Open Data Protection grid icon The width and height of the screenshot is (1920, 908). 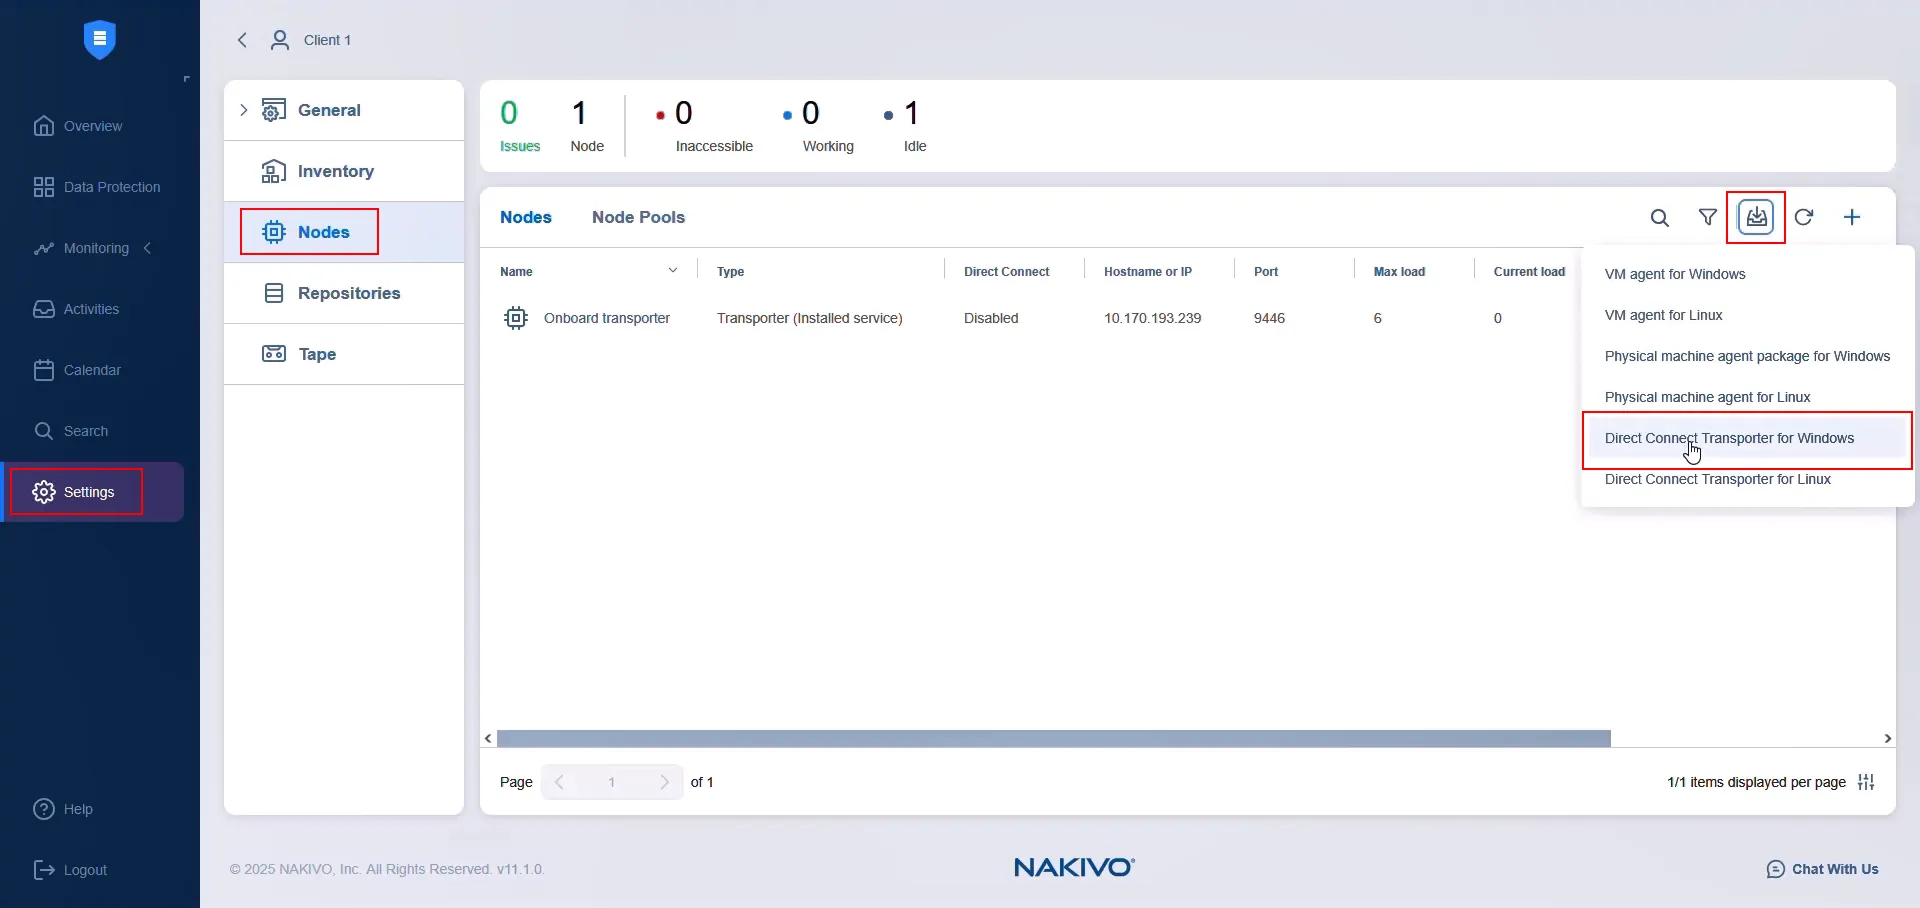[44, 187]
